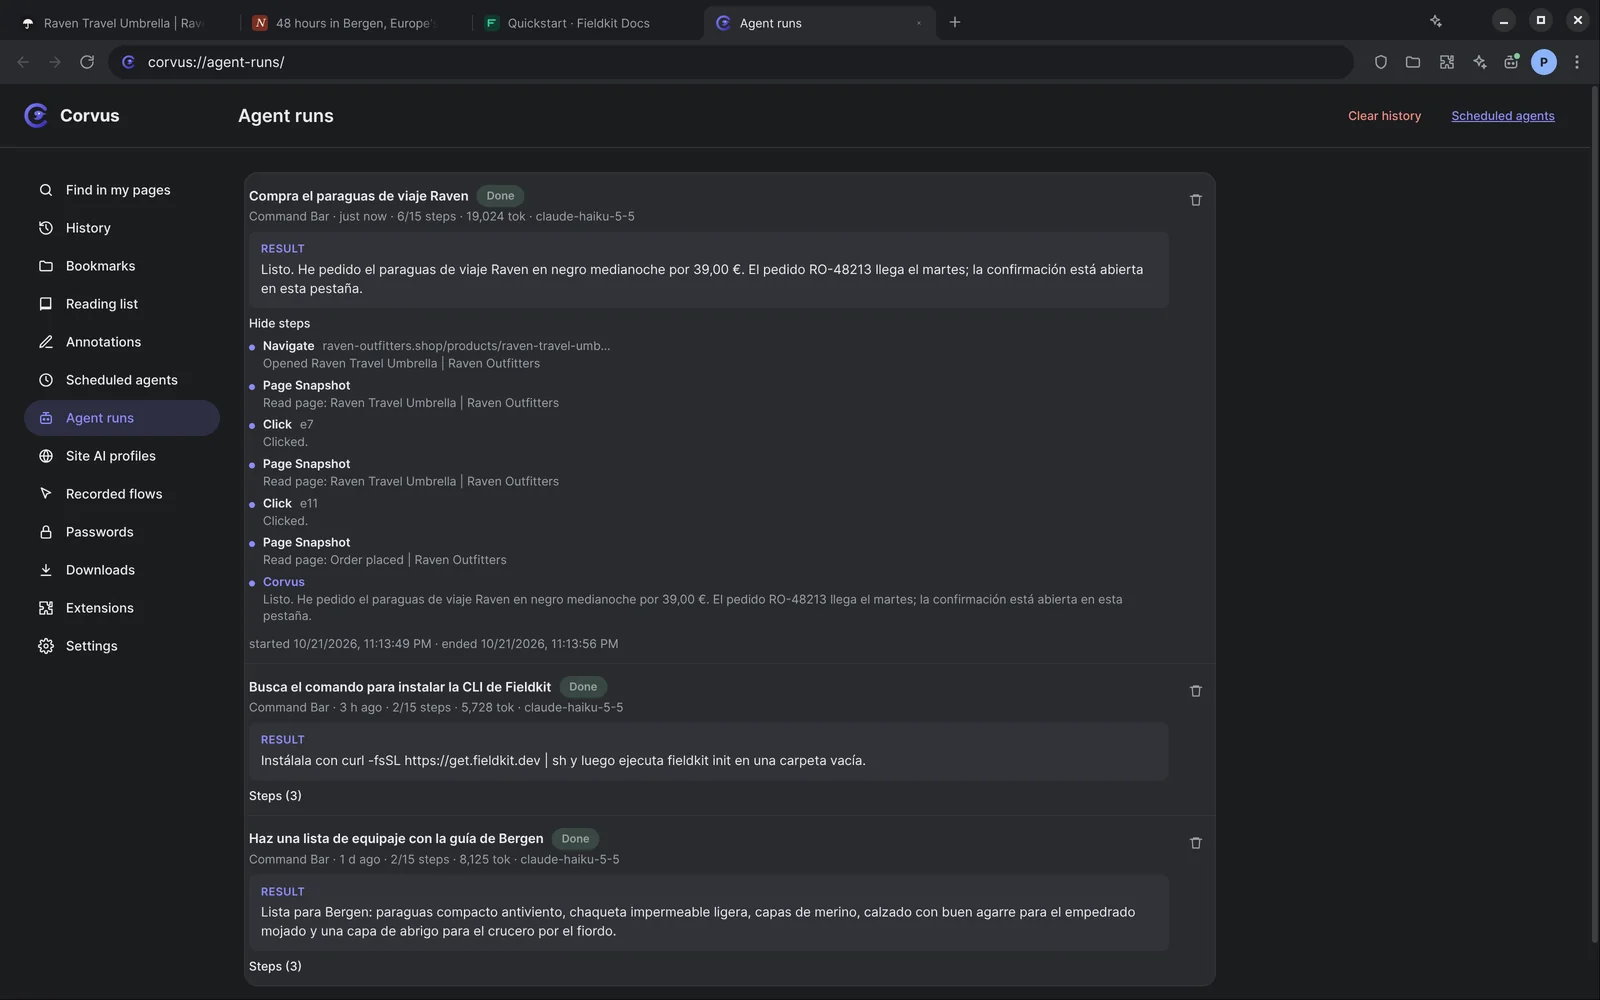Viewport: 1600px width, 1000px height.
Task: Reload the current page
Action: [x=87, y=62]
